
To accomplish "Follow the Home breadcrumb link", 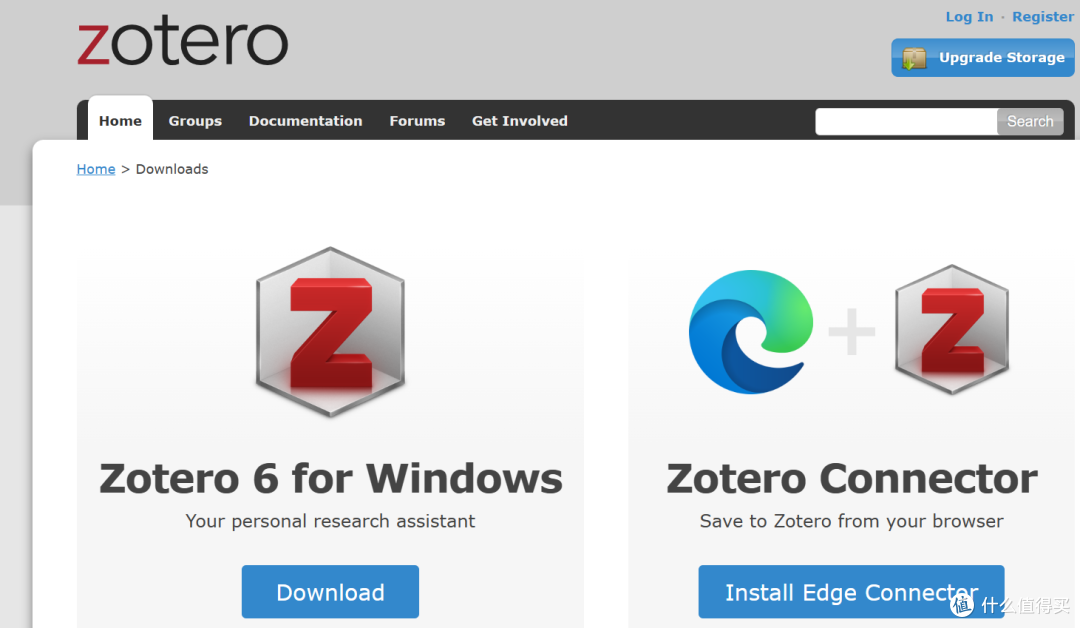I will (96, 169).
